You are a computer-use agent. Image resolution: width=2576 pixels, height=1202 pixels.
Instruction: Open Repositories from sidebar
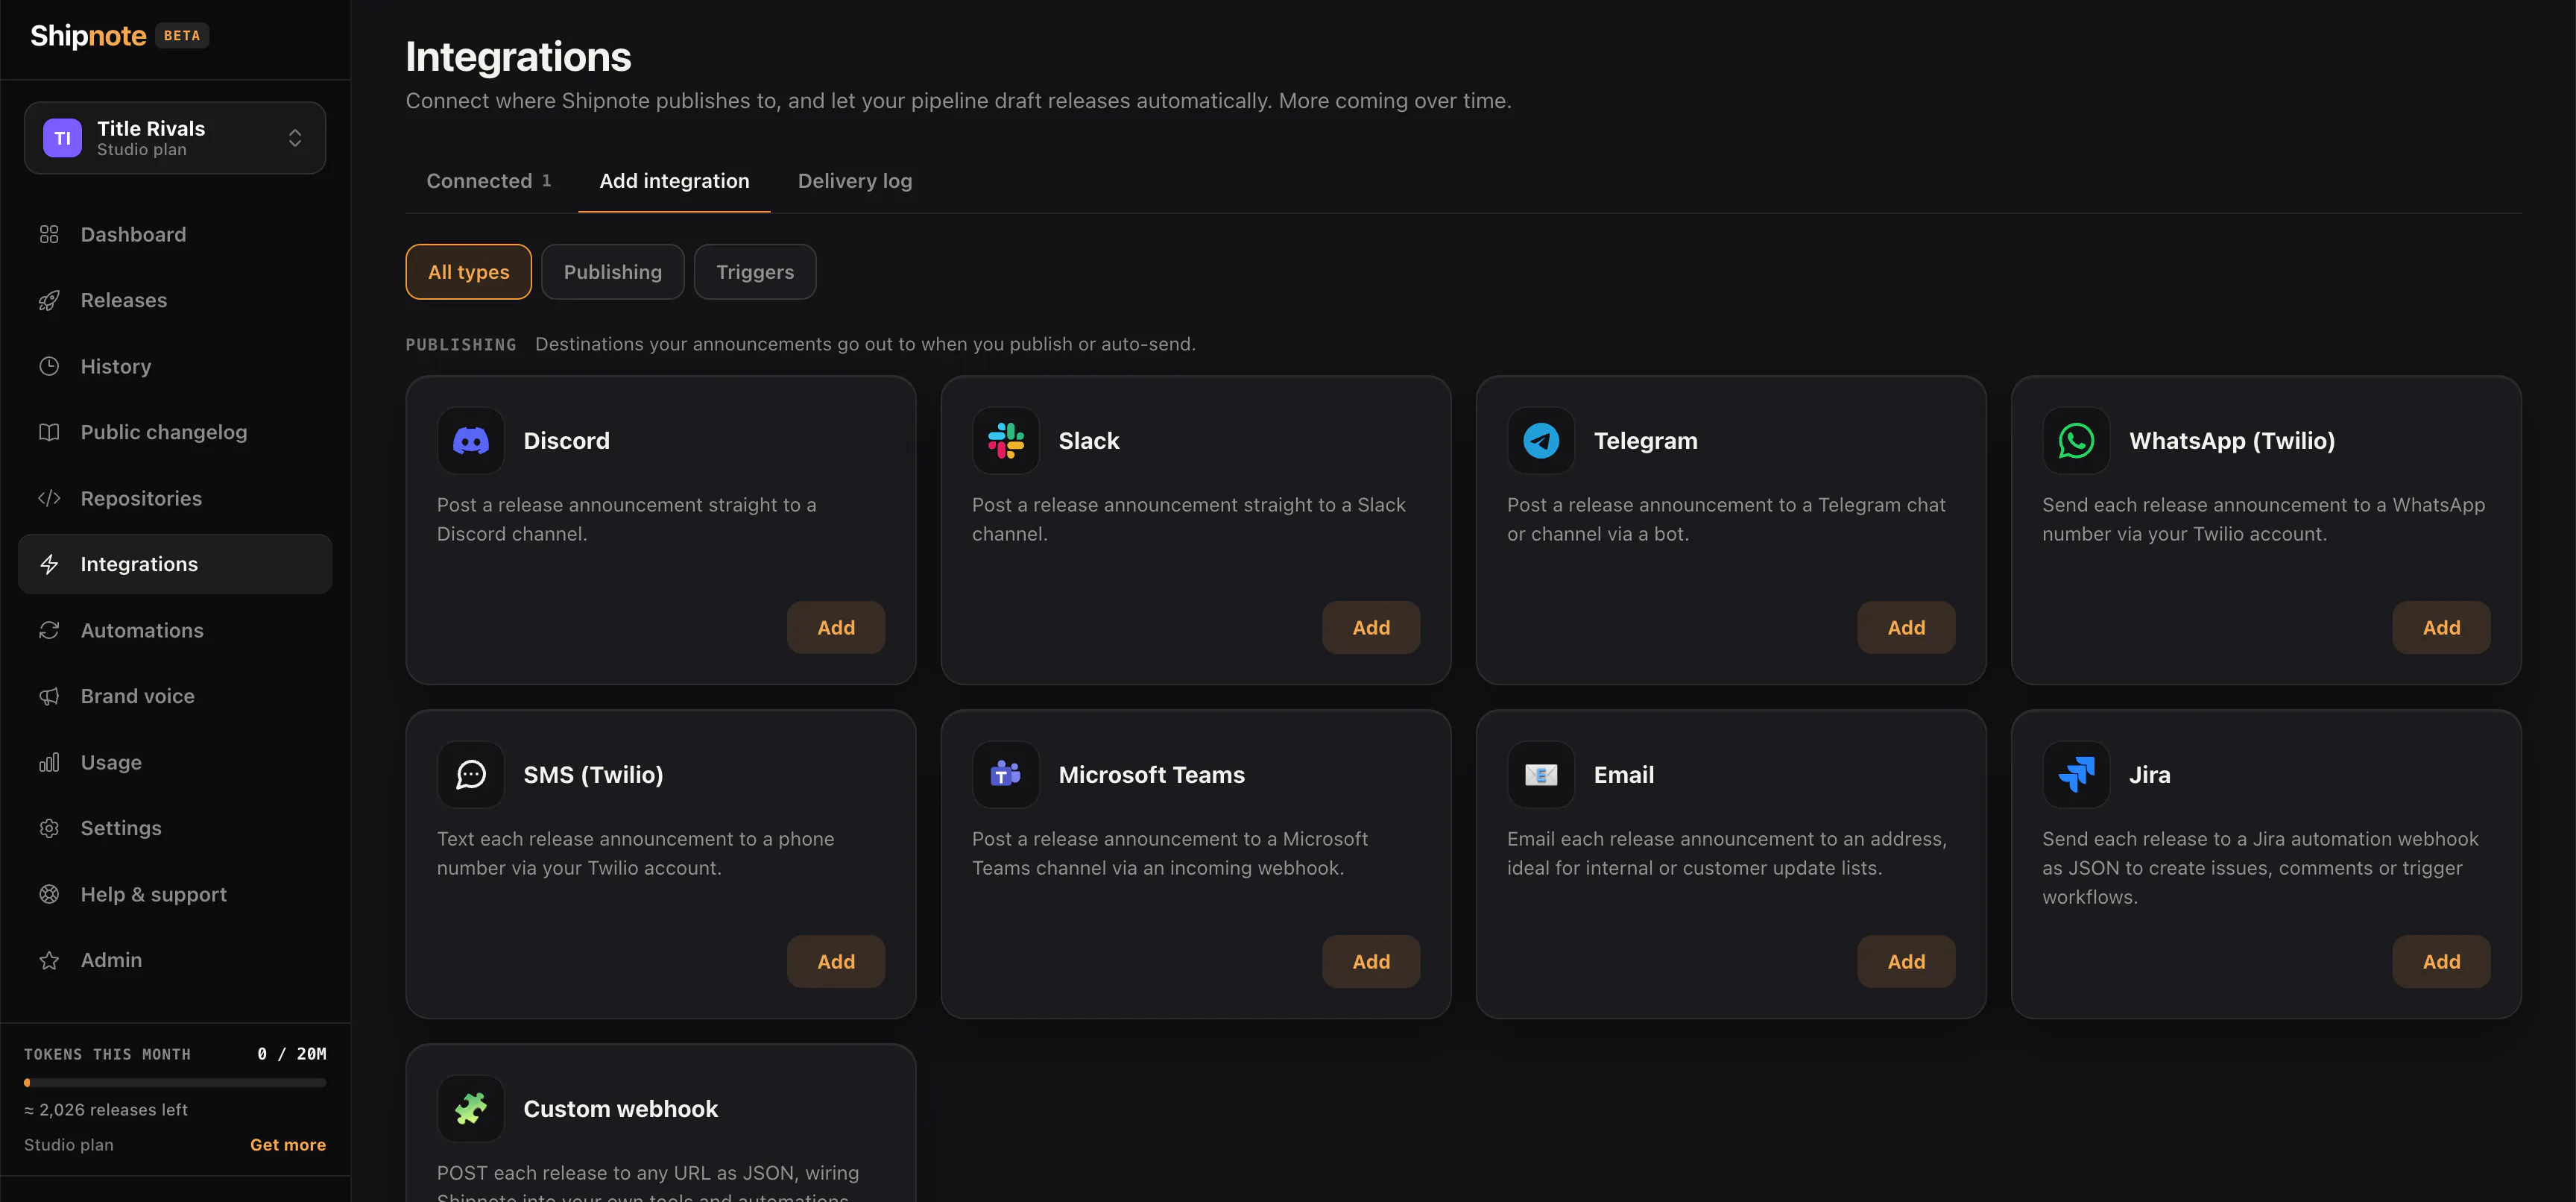pos(175,498)
